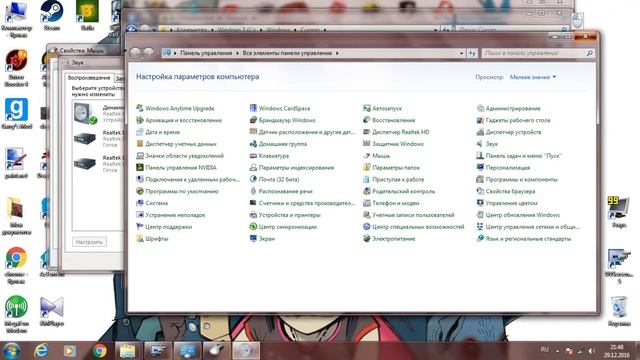Screen dimensions: 640x360
Task: Click the Control Panel search field
Action: click(x=538, y=53)
